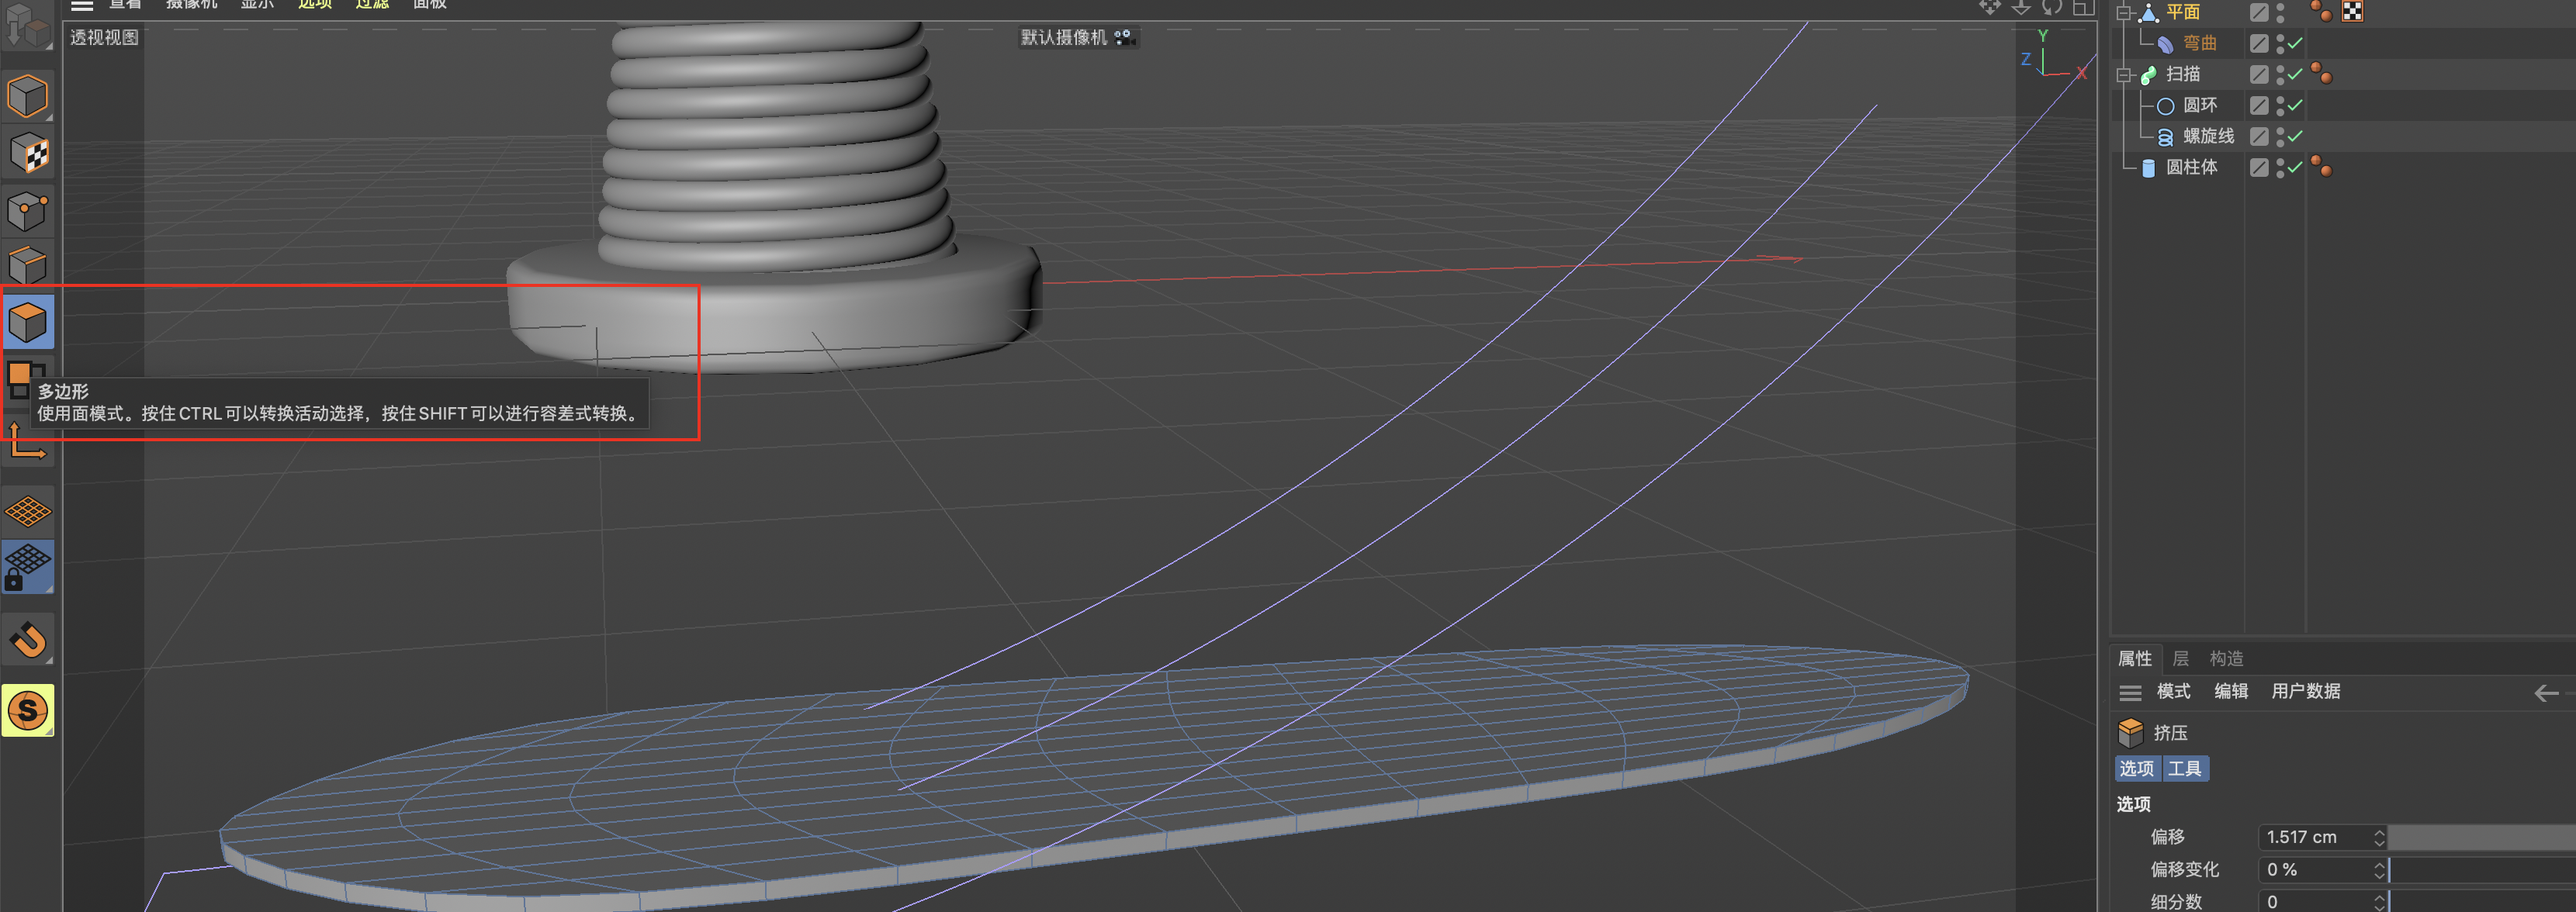
Task: Disable the 扫描 sweep object checkmark
Action: (2295, 74)
